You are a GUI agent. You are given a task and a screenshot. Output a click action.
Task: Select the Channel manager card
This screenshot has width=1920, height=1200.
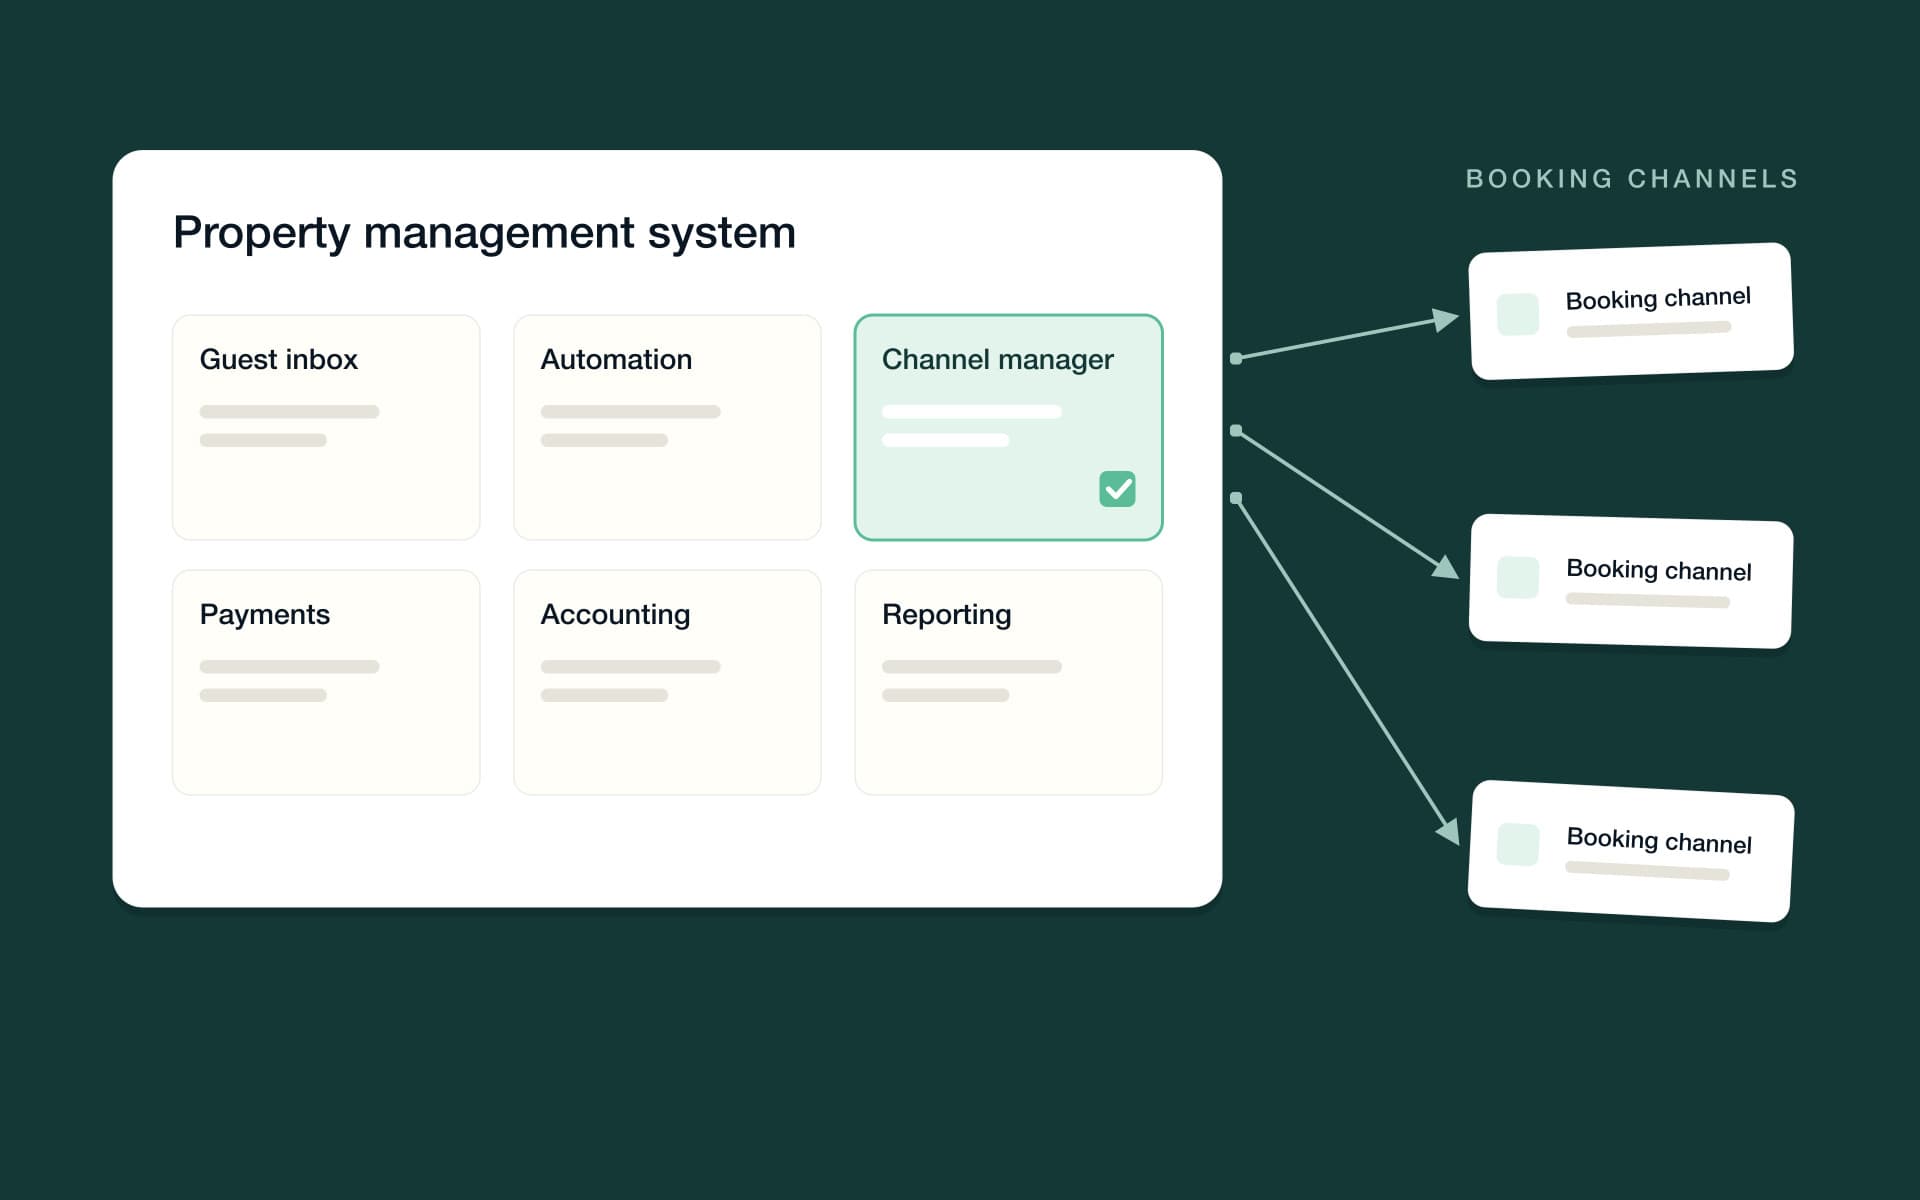1008,428
